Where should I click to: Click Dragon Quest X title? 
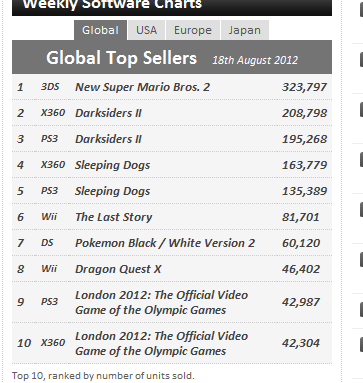[x=118, y=269]
